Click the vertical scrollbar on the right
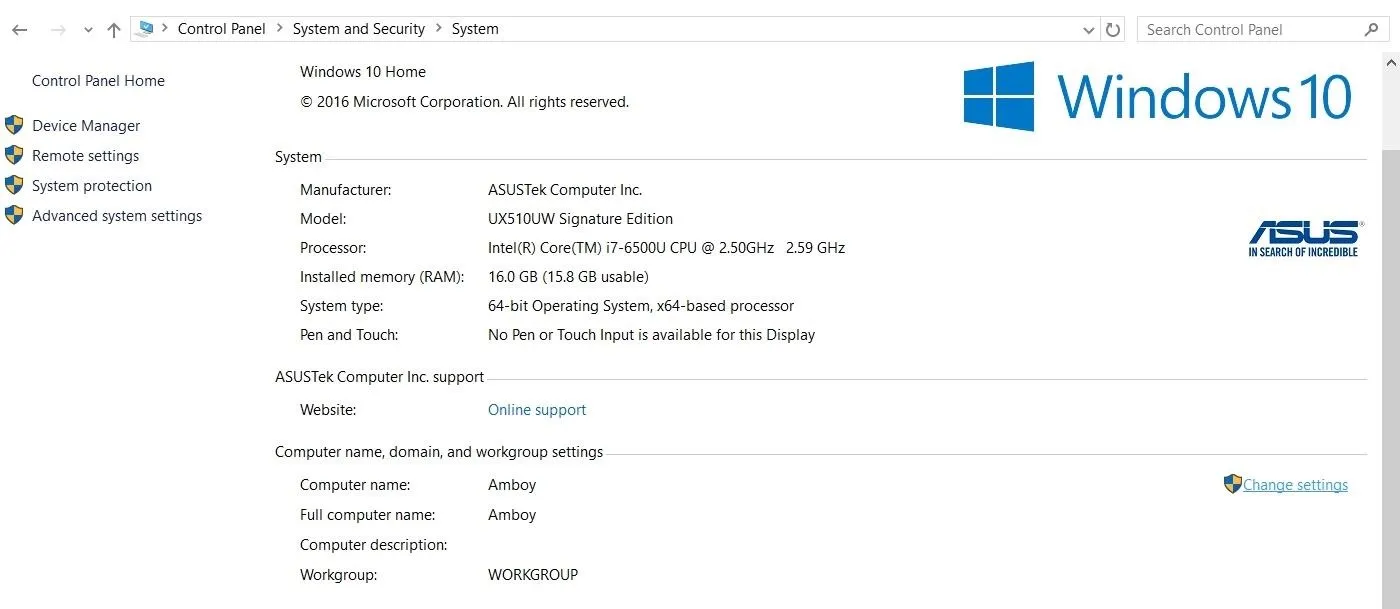Screen dimensions: 1400x609 point(1391,330)
